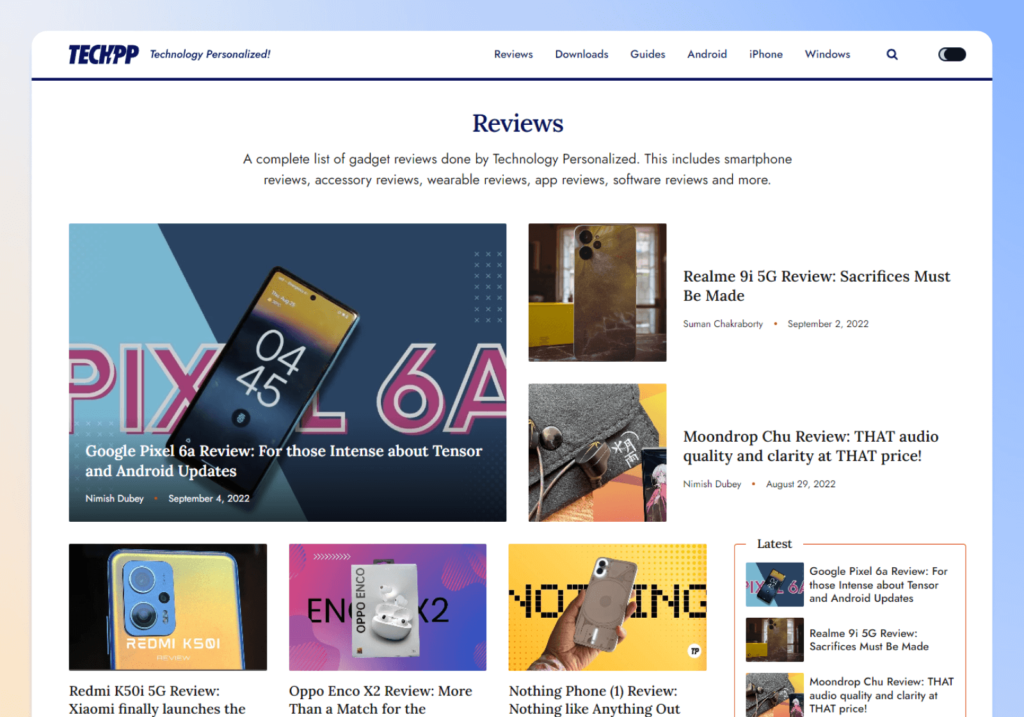Viewport: 1024px width, 717px height.
Task: Select the iPhone menu item
Action: click(765, 54)
